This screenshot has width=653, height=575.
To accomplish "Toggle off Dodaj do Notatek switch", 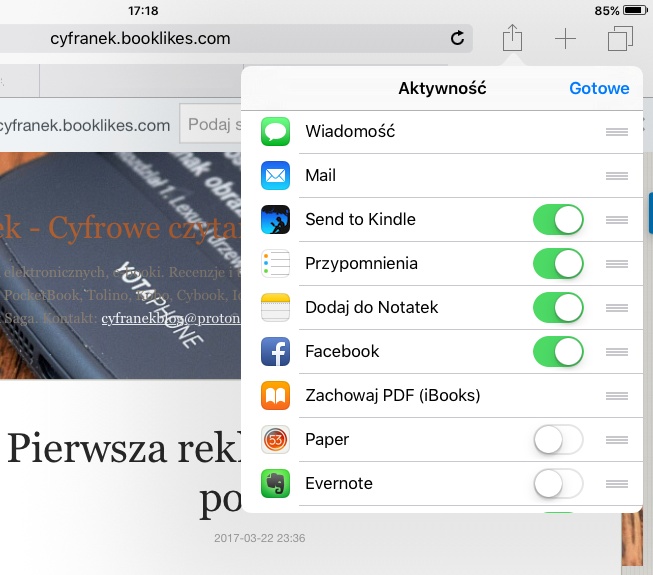I will pos(558,307).
